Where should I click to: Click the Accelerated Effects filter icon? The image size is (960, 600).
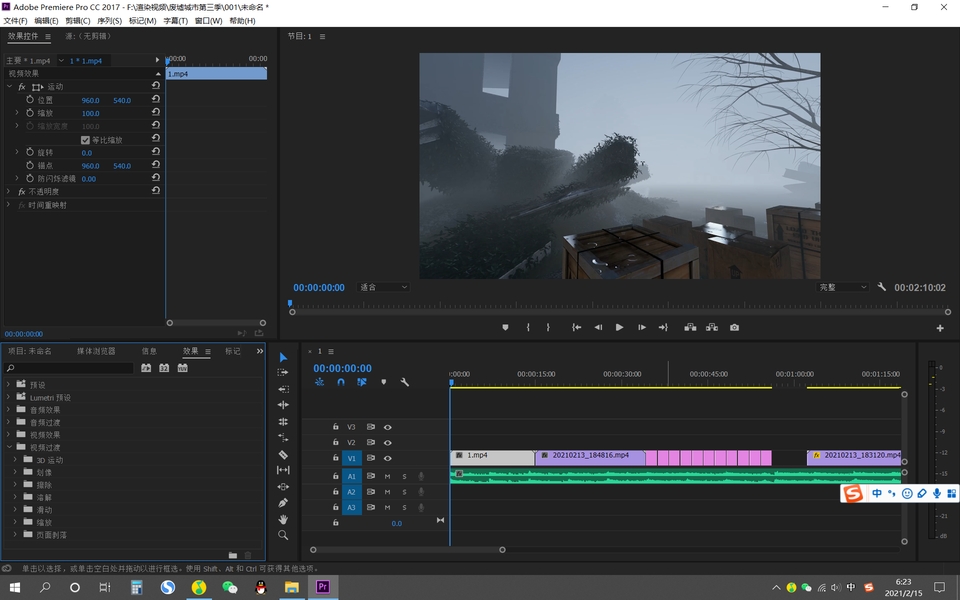(146, 368)
